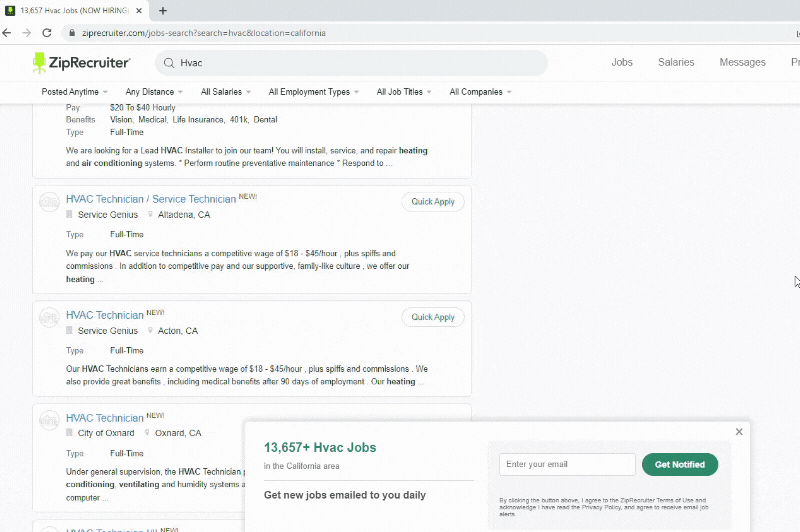
Task: Click the '13,657+ Hvac Jobs' popup heading
Action: coord(320,447)
